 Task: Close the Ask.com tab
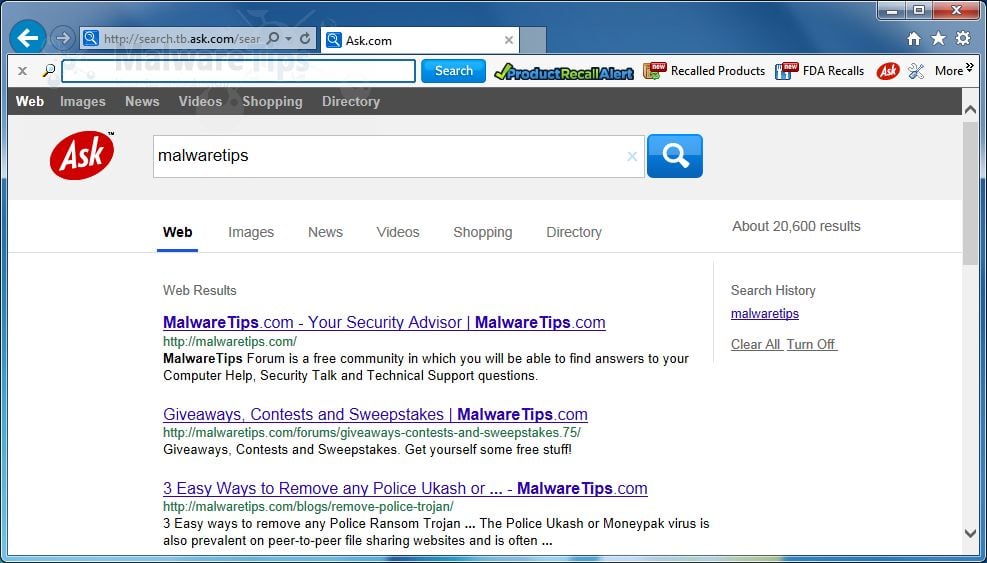(509, 40)
